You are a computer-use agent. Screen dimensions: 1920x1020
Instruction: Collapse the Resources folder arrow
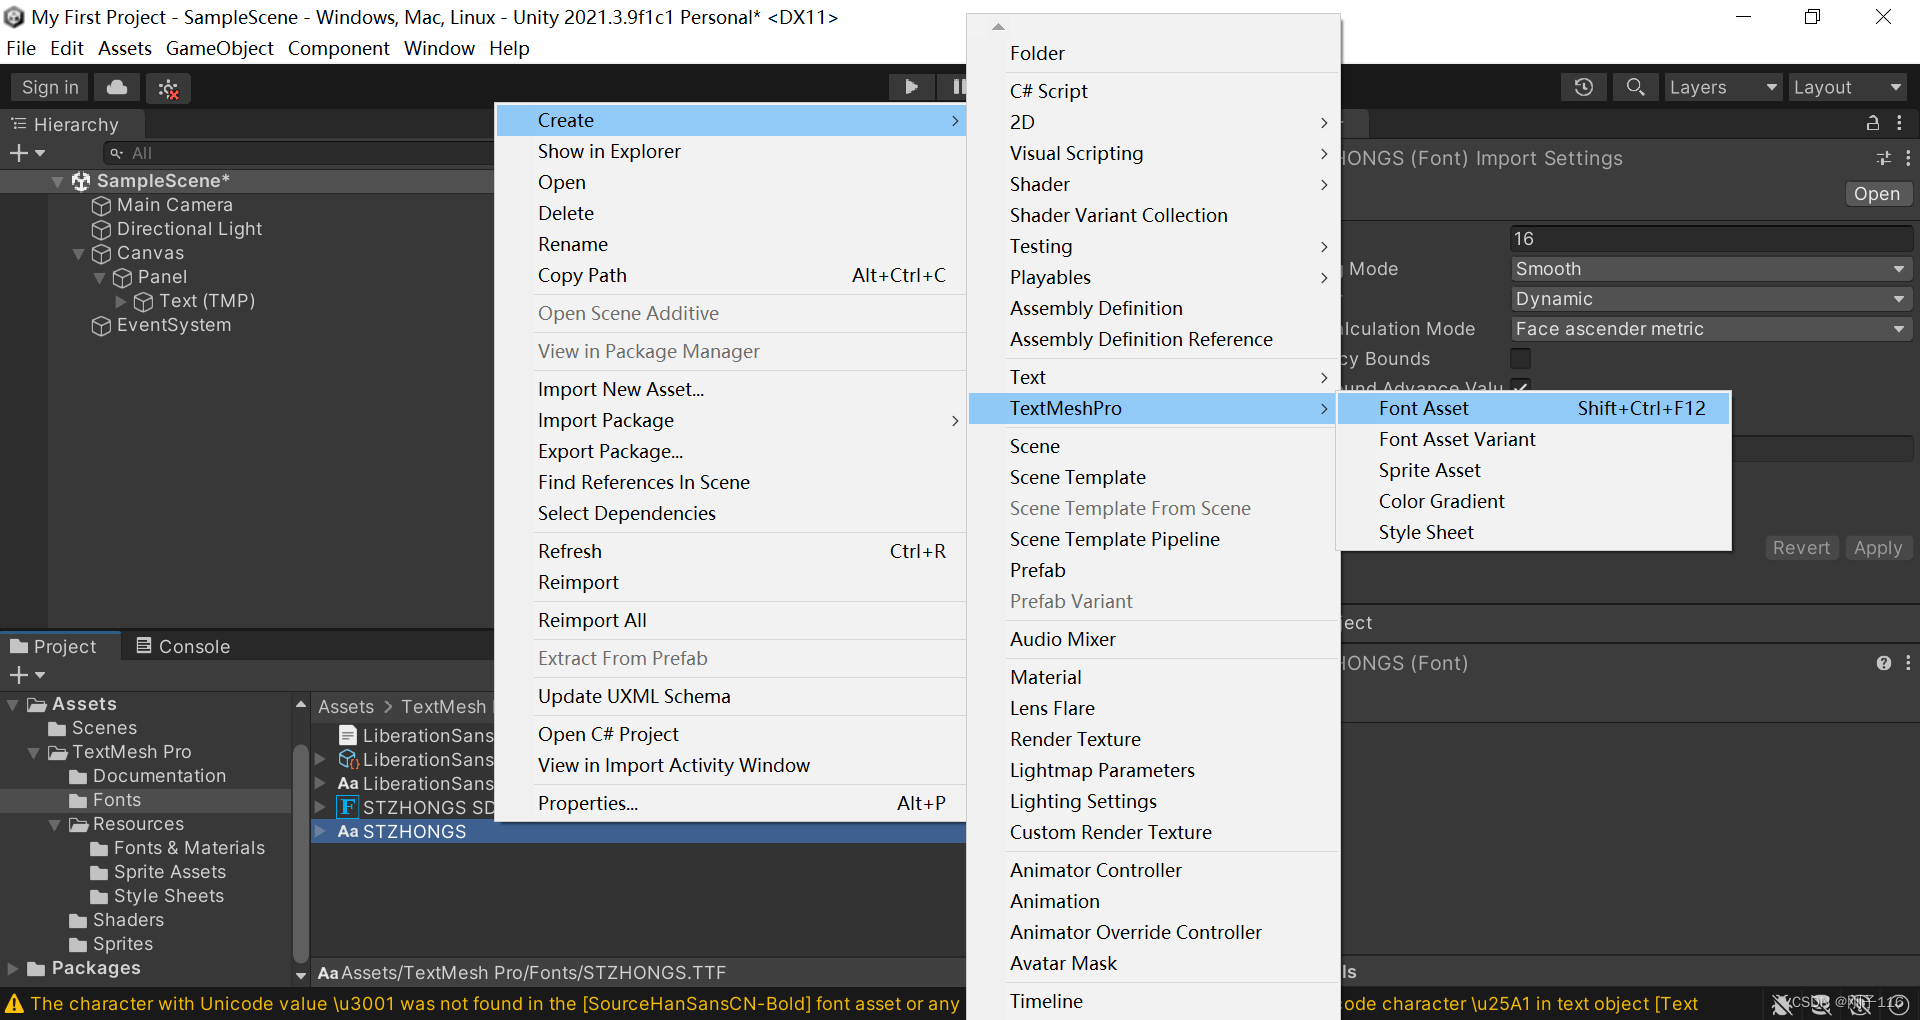(55, 824)
